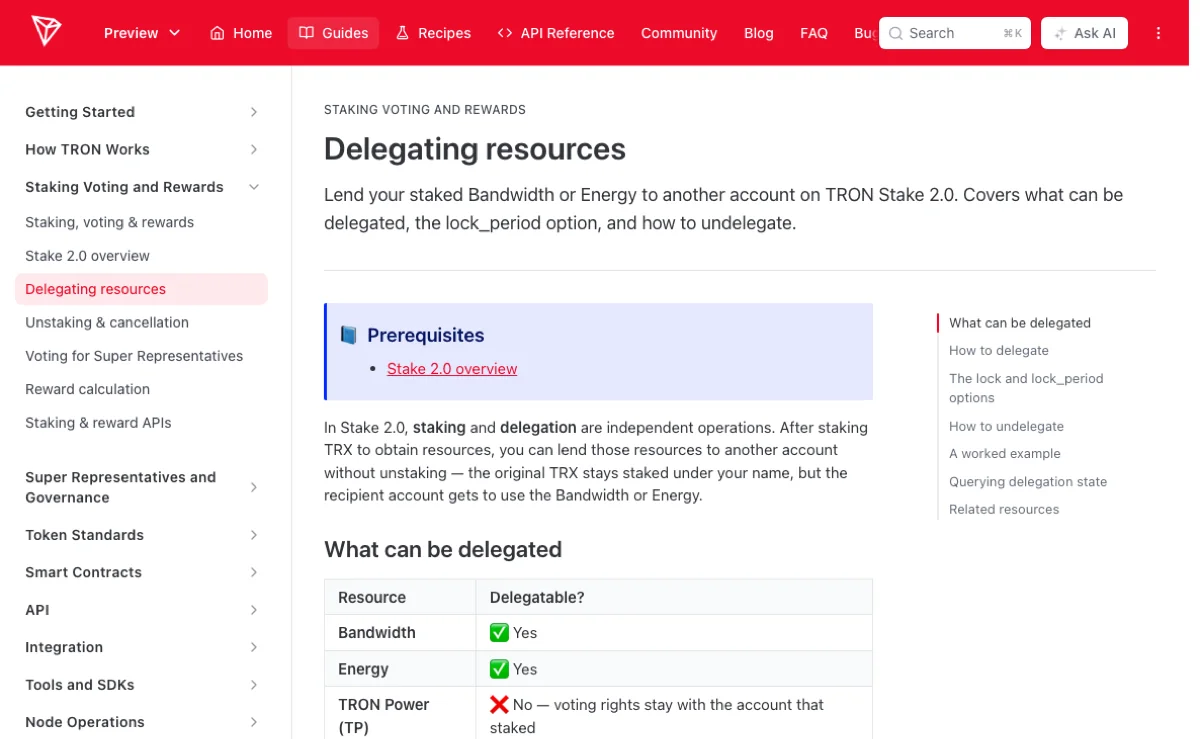1200x739 pixels.
Task: Jump to Related resources section
Action: coord(1004,510)
